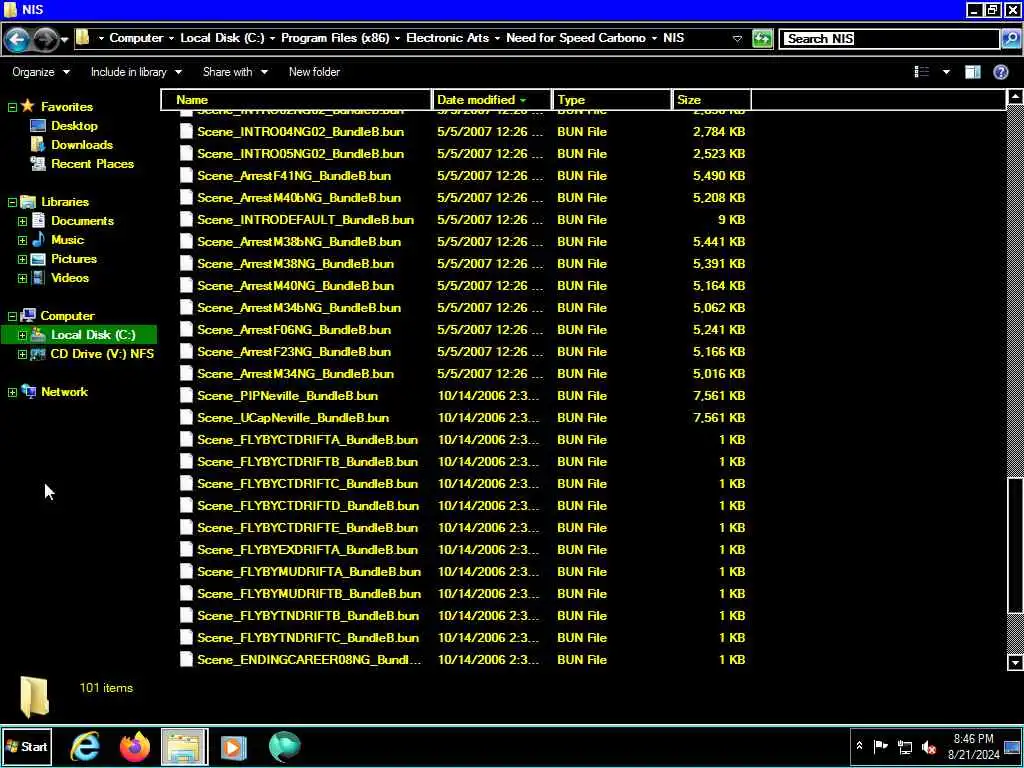Open Explorer Help icon
The image size is (1024, 768).
[x=1000, y=72]
